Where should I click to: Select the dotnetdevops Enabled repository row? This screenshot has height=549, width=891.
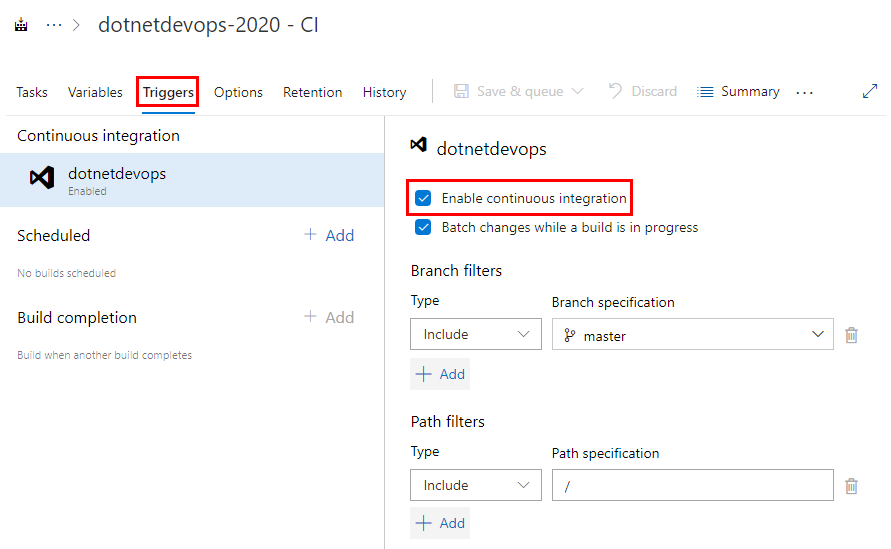pyautogui.click(x=192, y=180)
